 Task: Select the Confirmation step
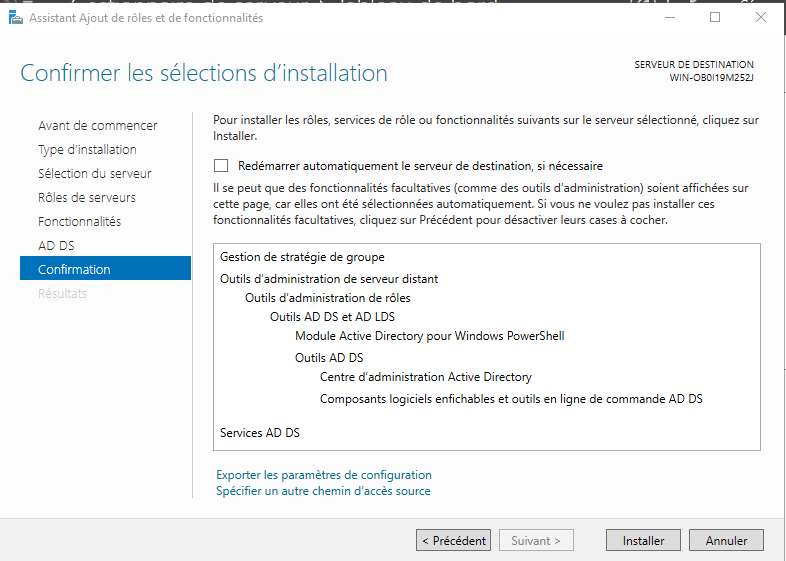pos(74,269)
